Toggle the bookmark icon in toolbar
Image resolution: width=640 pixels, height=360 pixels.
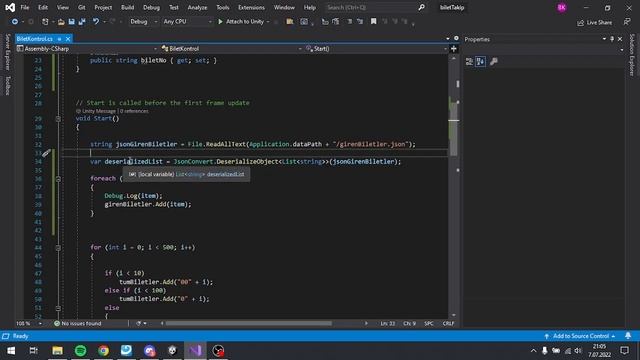[x=373, y=22]
